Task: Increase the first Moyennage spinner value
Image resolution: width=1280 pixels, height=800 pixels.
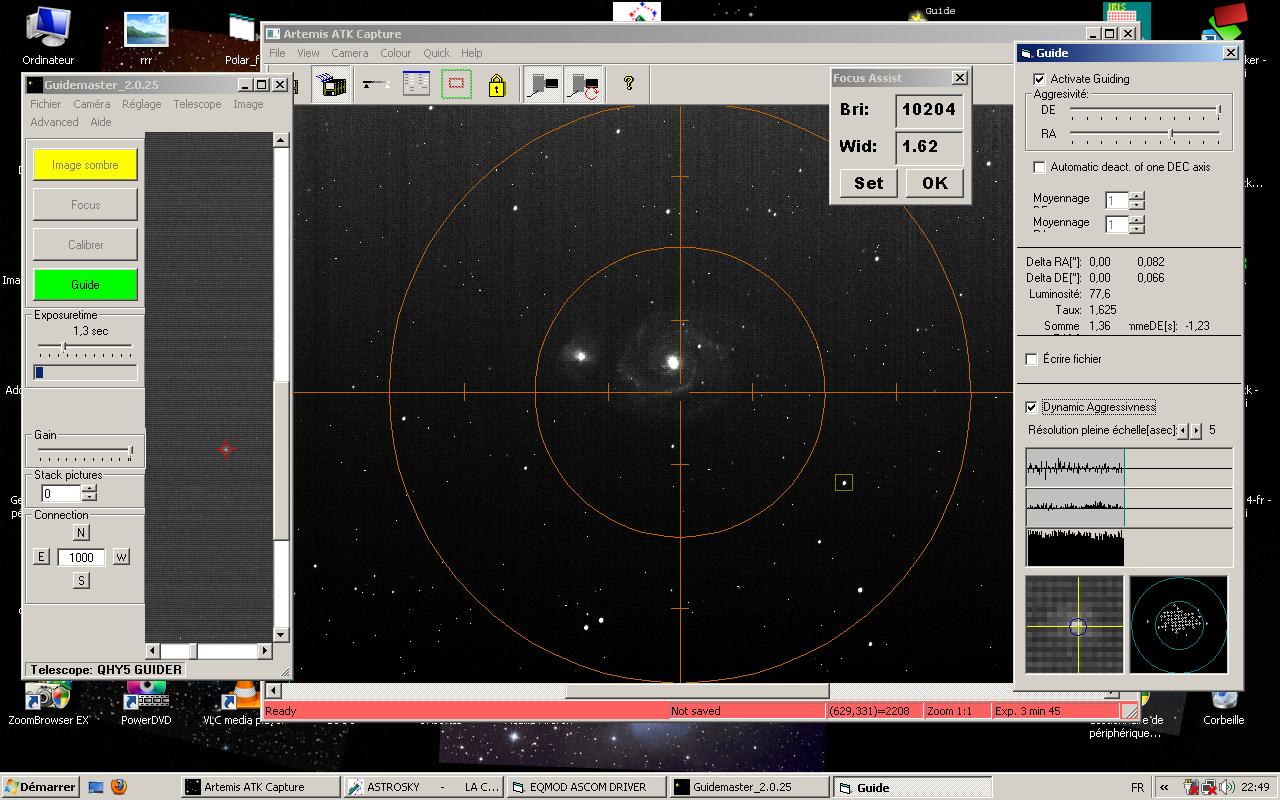Action: (1136, 197)
